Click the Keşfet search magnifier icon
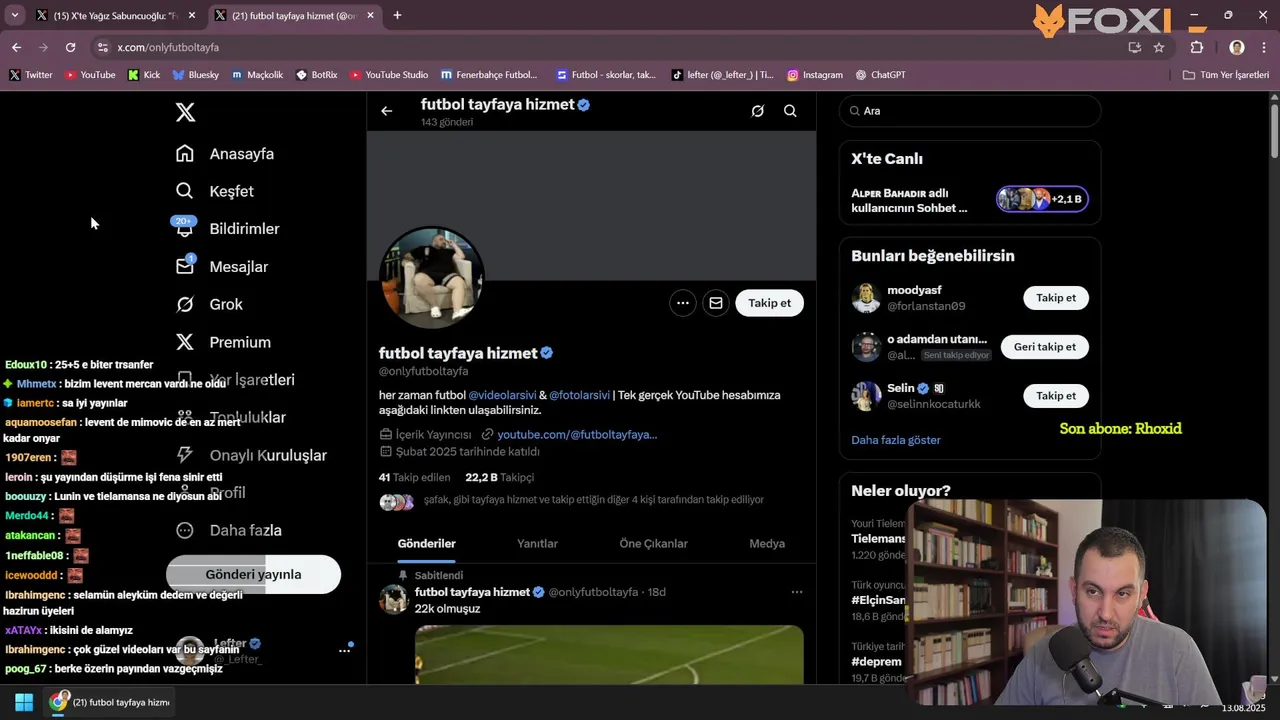1280x720 pixels. coord(185,191)
